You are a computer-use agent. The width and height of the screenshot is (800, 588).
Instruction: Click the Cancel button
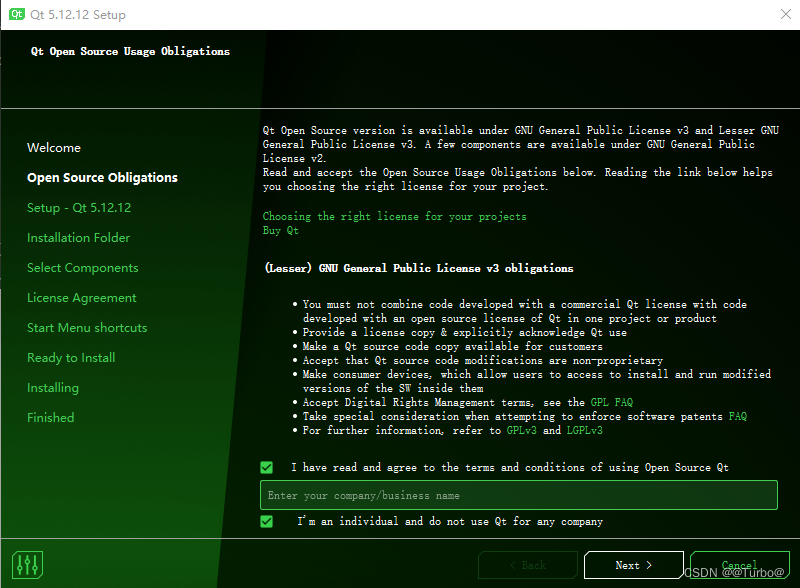(x=739, y=565)
